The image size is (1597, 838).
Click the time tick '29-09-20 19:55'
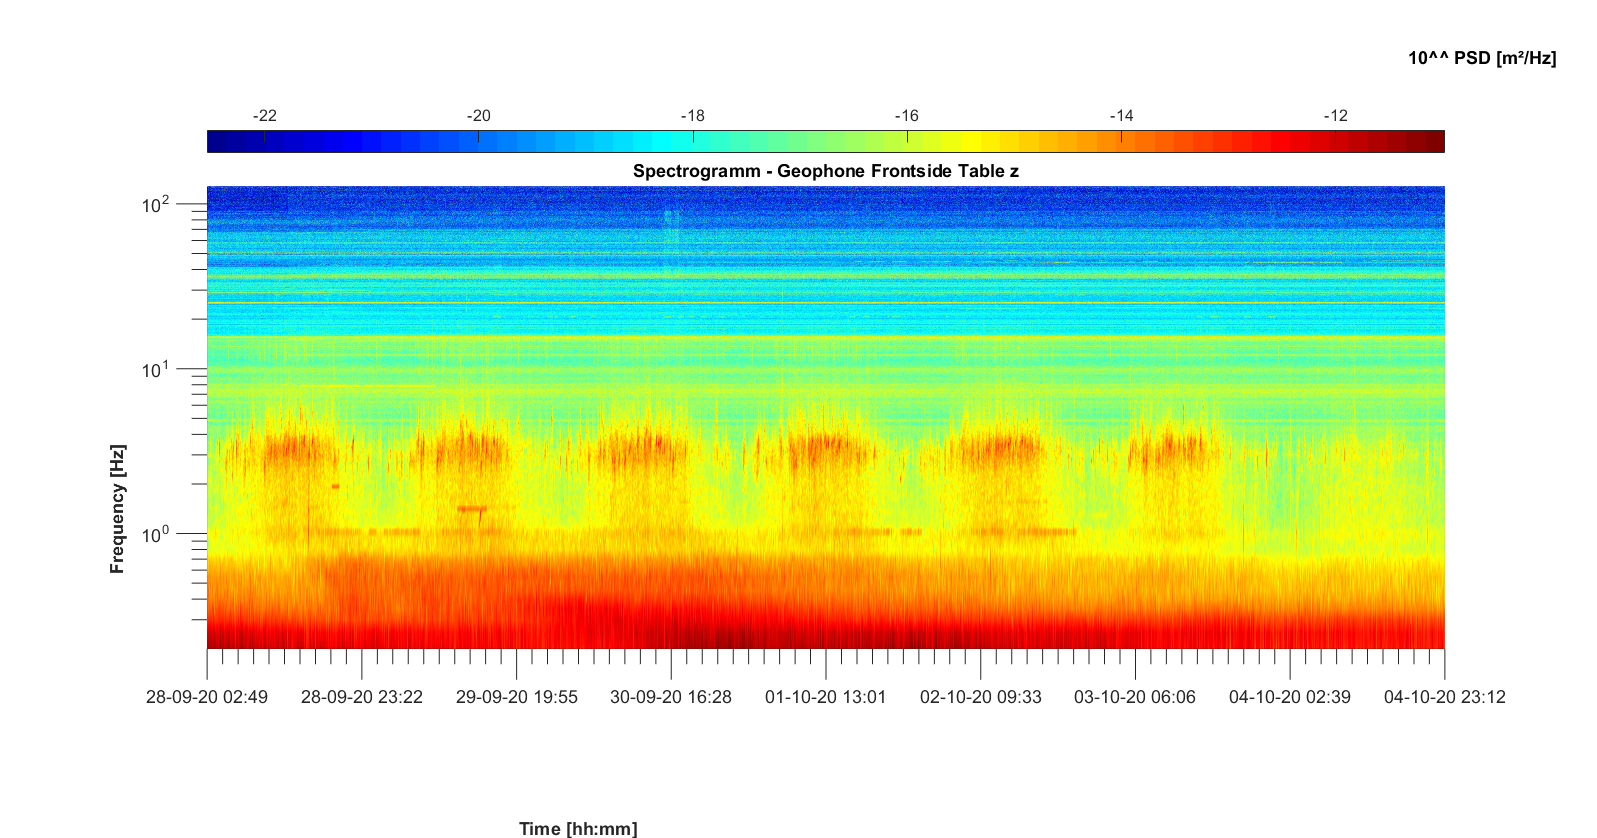(x=517, y=697)
